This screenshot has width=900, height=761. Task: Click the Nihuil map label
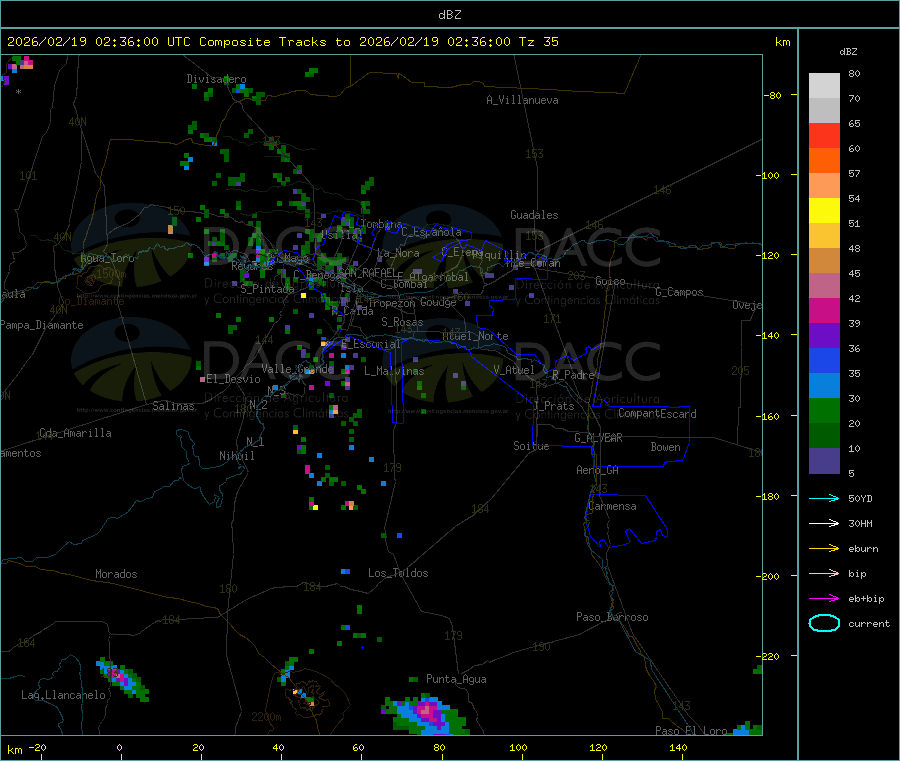[x=237, y=456]
